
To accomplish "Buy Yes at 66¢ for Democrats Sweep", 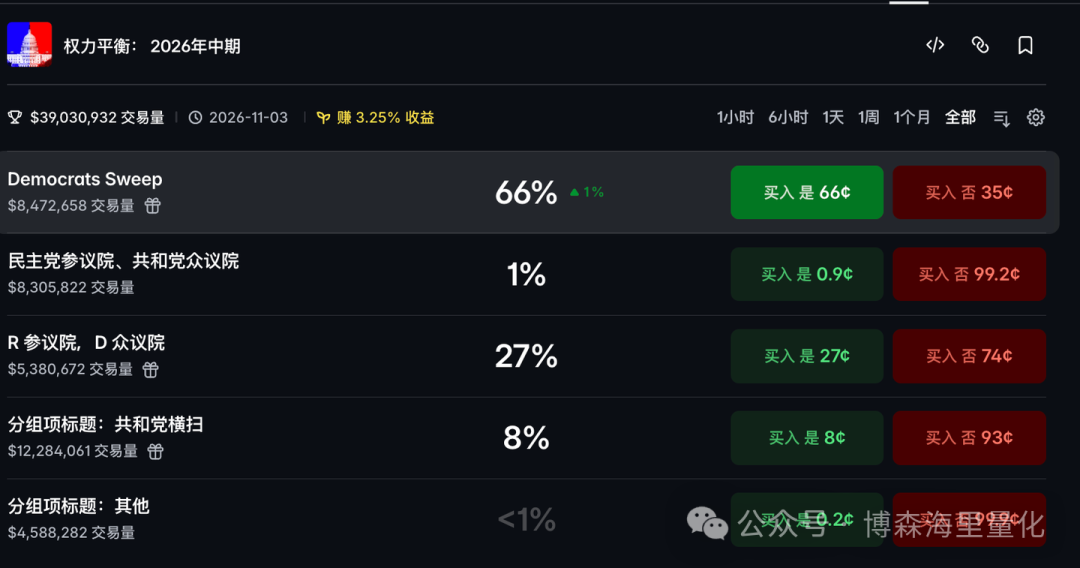I will 807,192.
